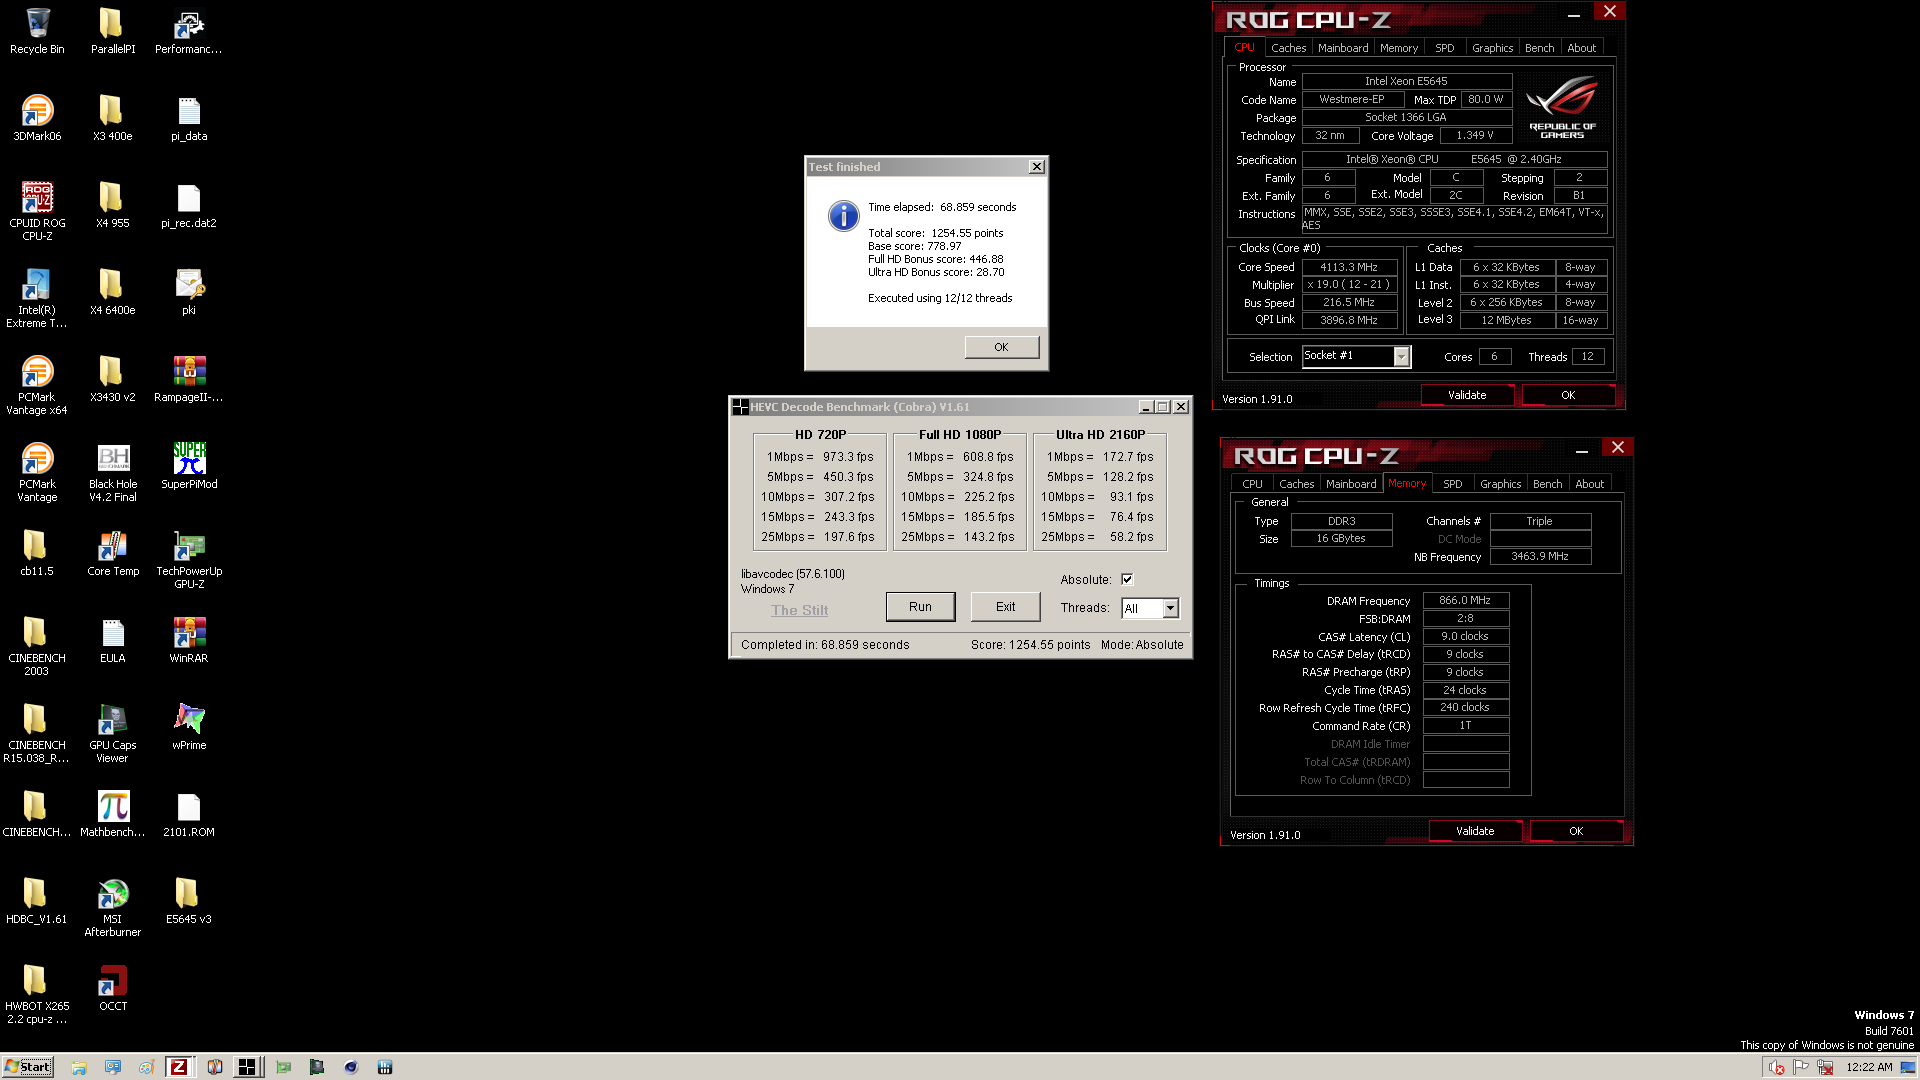Open About tab in top CPU-Z window
Image resolution: width=1920 pixels, height=1080 pixels.
click(x=1581, y=48)
